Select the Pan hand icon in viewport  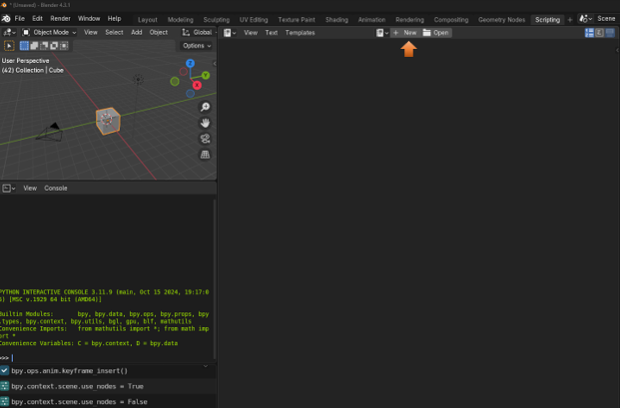(x=205, y=123)
